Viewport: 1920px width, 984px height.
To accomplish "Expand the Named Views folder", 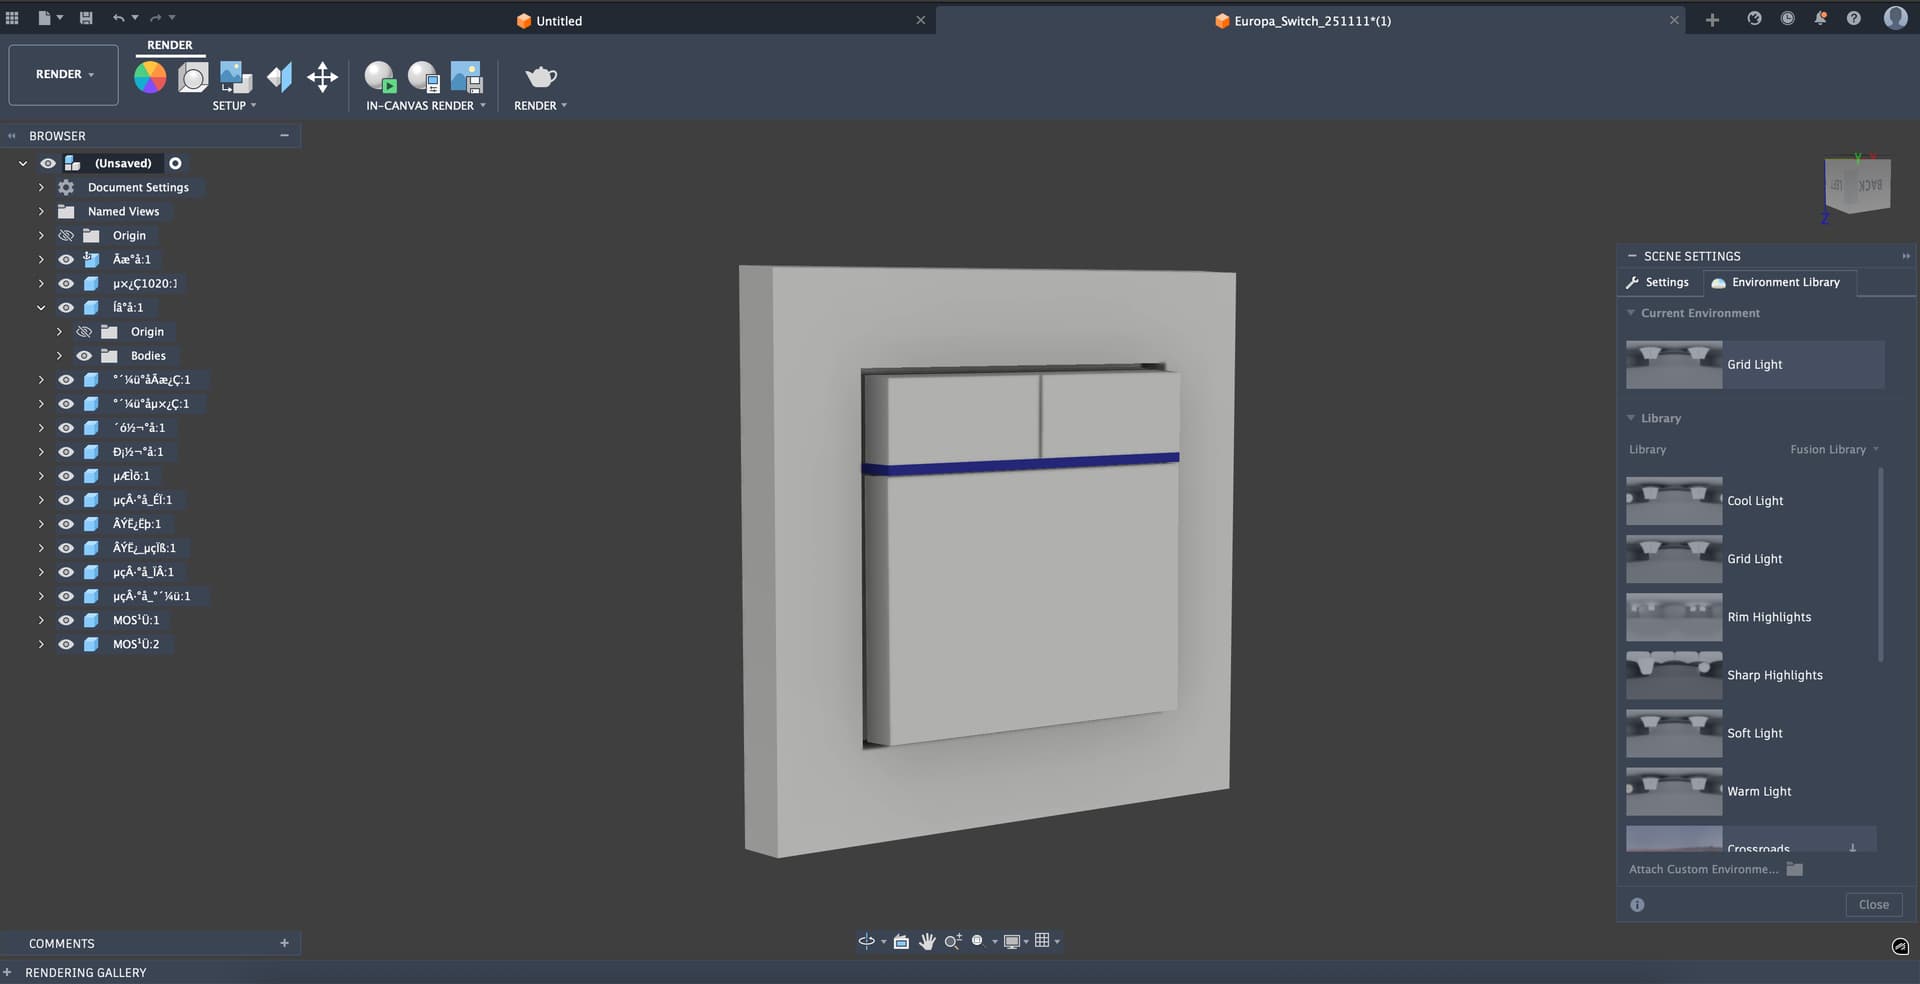I will (x=41, y=212).
